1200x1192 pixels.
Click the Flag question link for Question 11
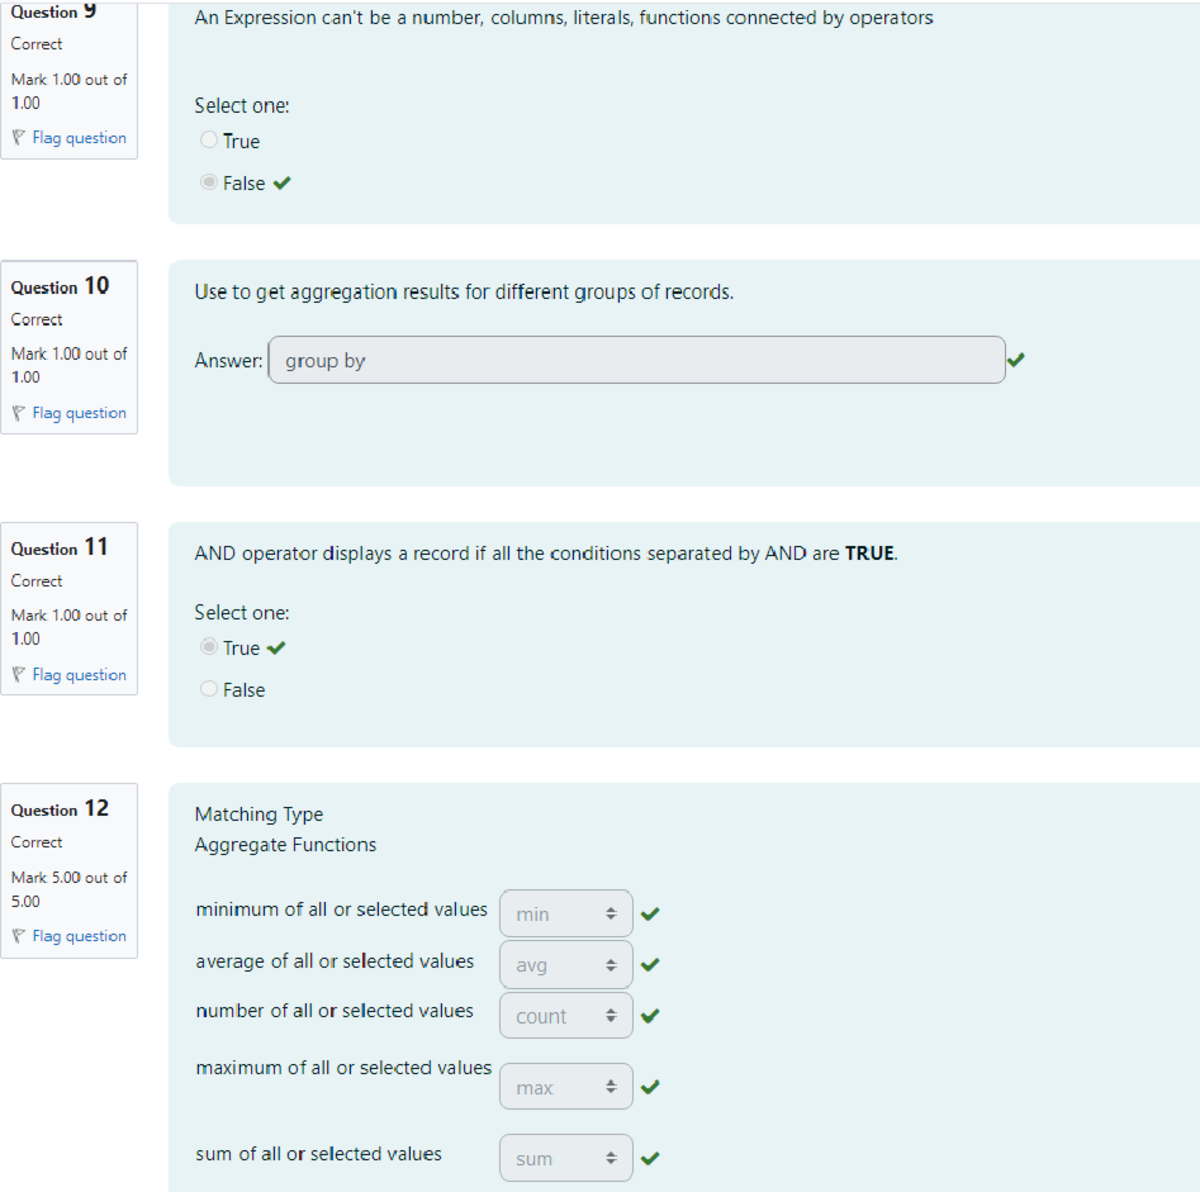tap(79, 675)
